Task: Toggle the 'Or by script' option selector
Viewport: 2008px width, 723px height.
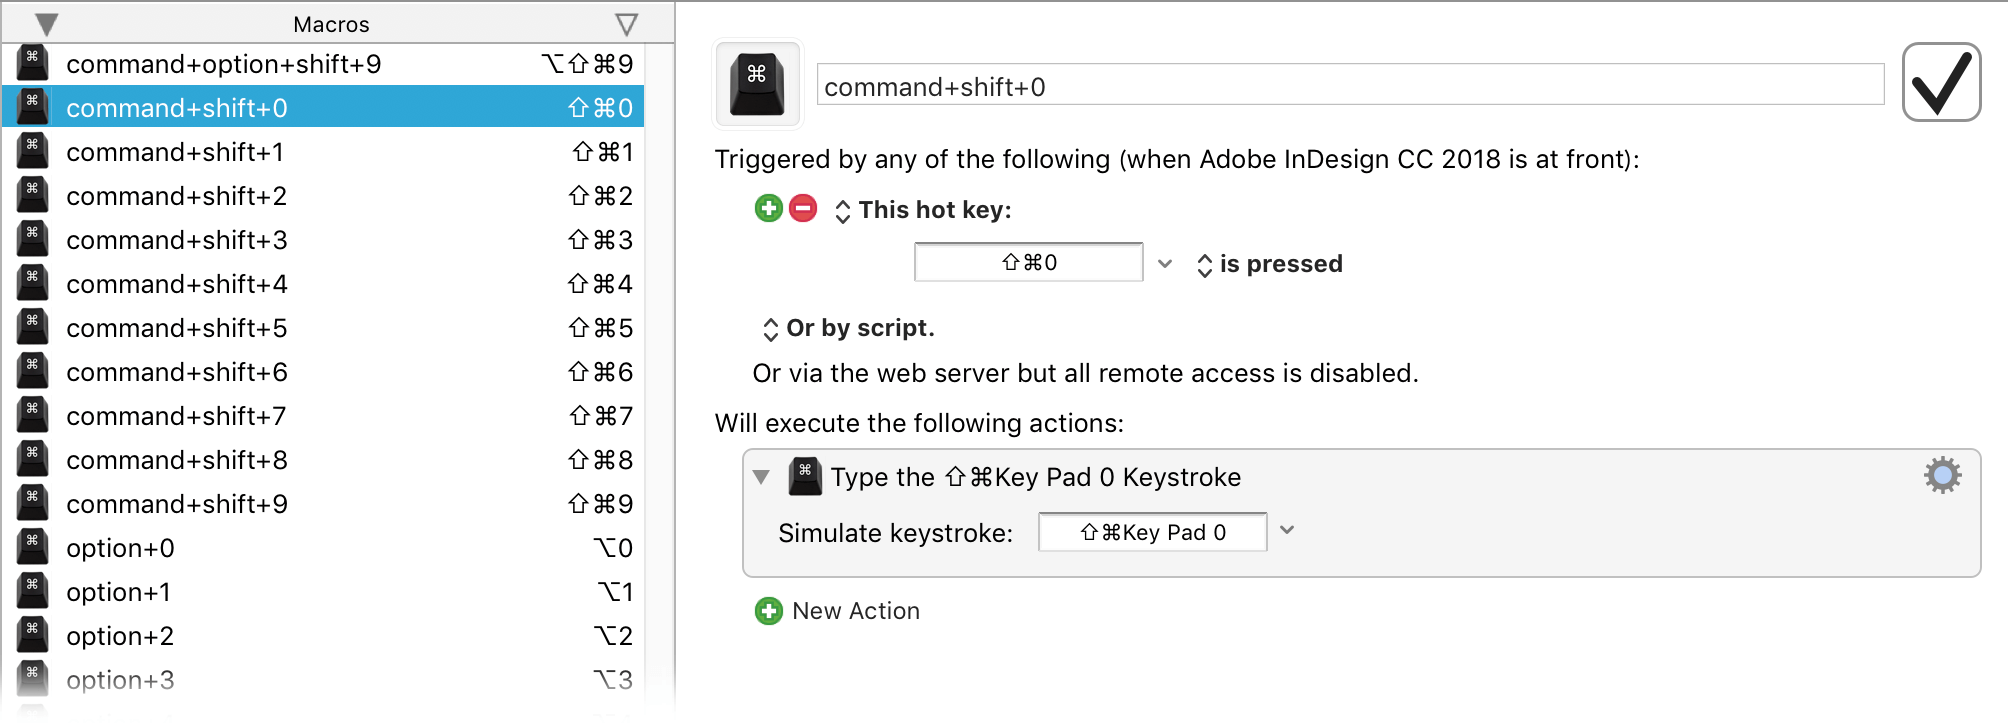Action: (848, 328)
